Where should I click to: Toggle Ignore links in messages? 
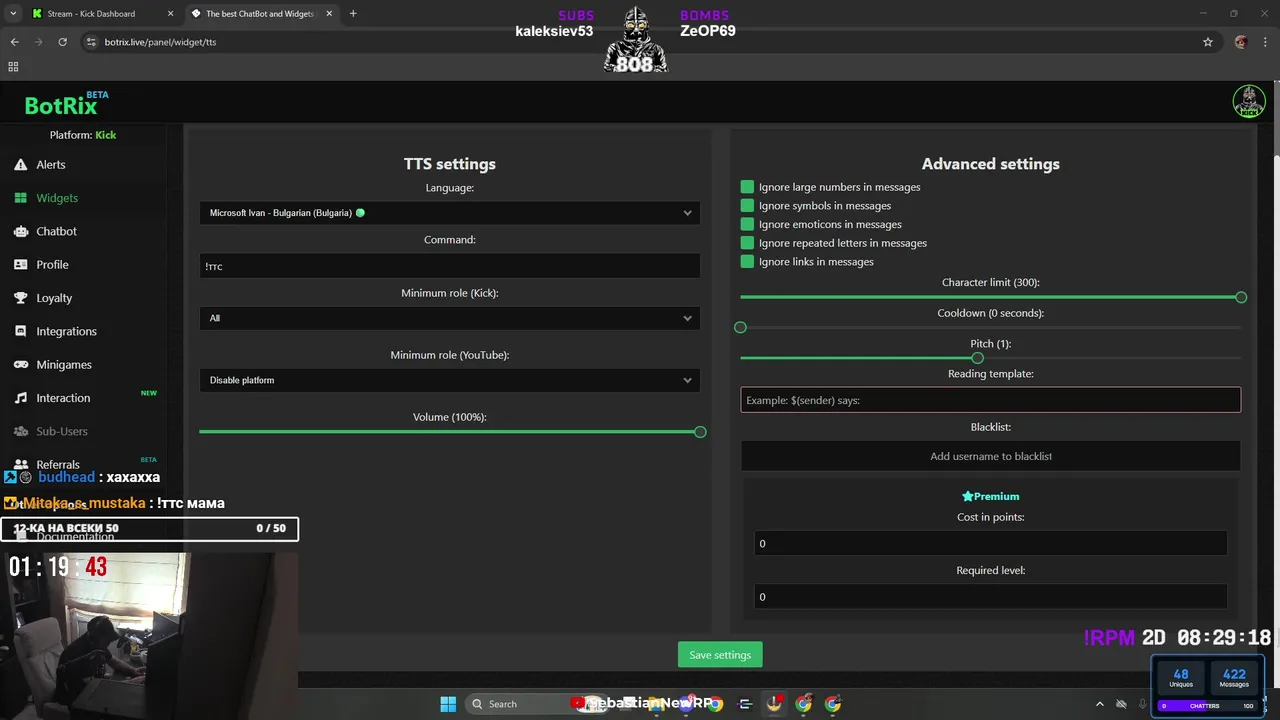[747, 261]
